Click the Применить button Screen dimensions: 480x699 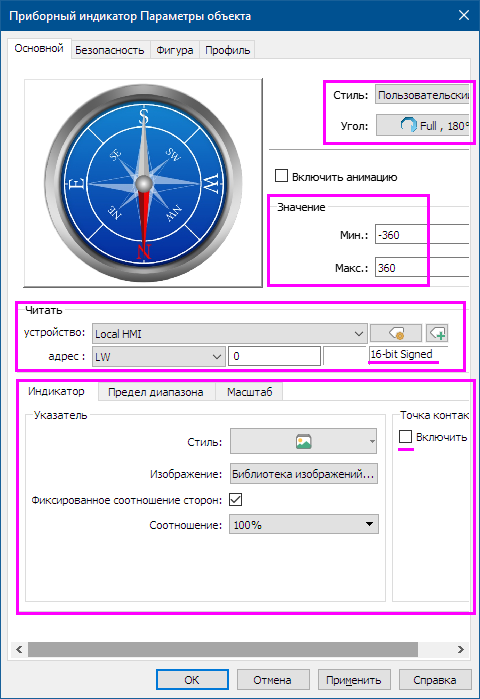[354, 679]
